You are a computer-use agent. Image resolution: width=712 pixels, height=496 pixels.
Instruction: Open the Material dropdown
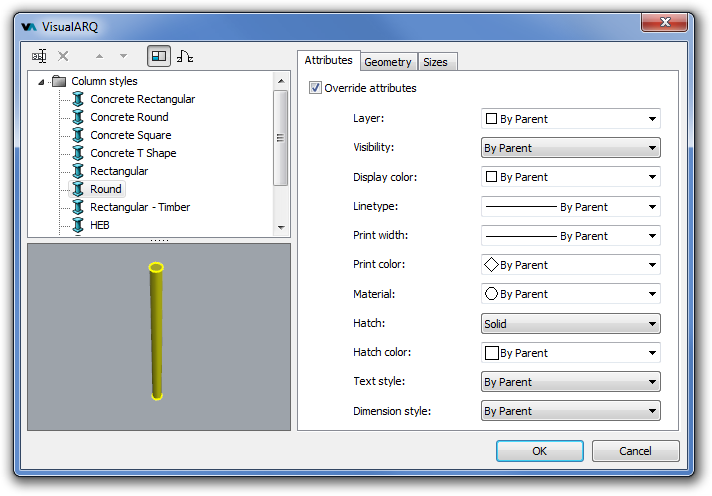(x=570, y=294)
